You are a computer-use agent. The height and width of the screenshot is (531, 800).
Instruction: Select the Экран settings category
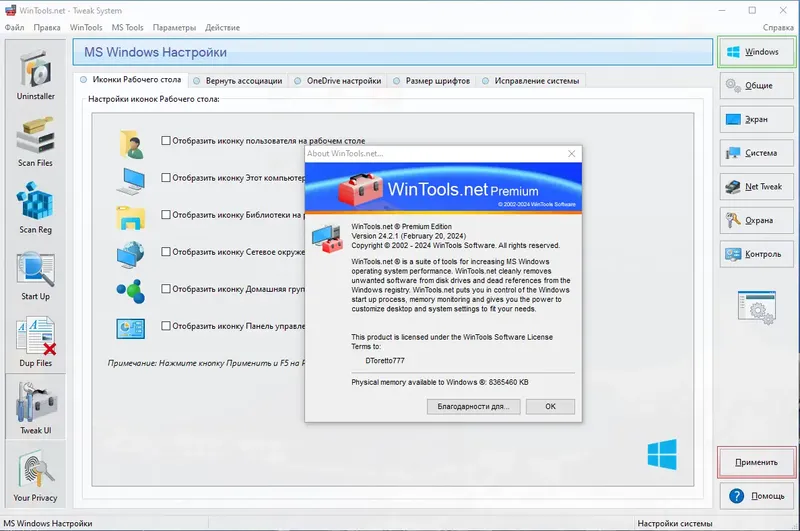tap(757, 119)
